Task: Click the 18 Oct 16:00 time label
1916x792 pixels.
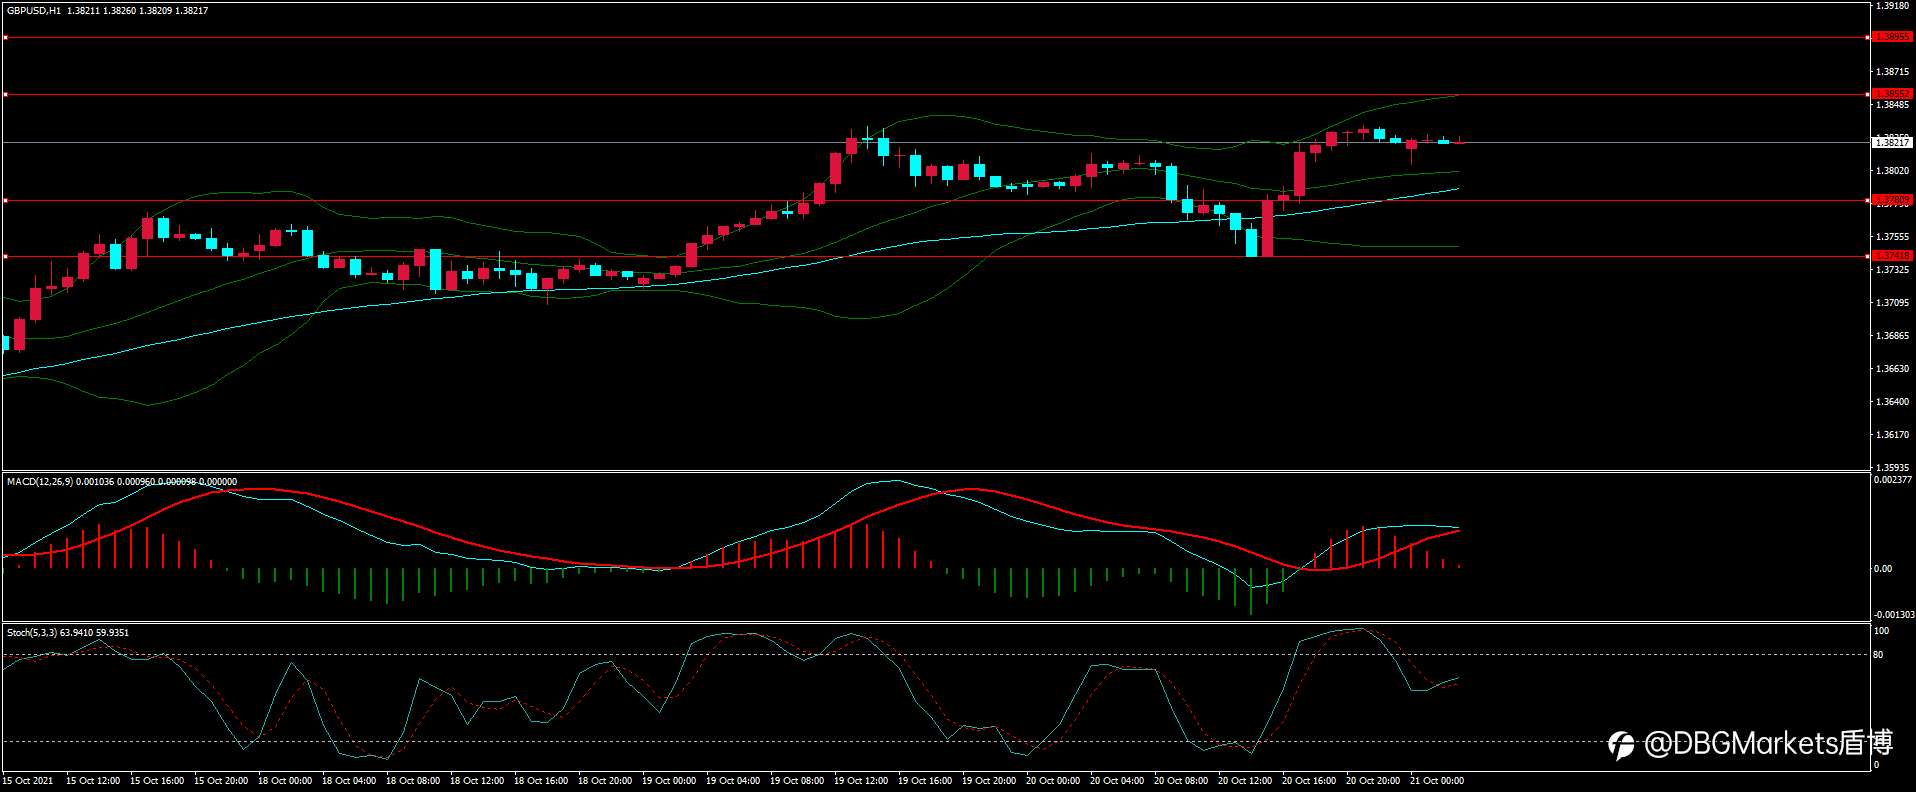Action: coord(541,781)
